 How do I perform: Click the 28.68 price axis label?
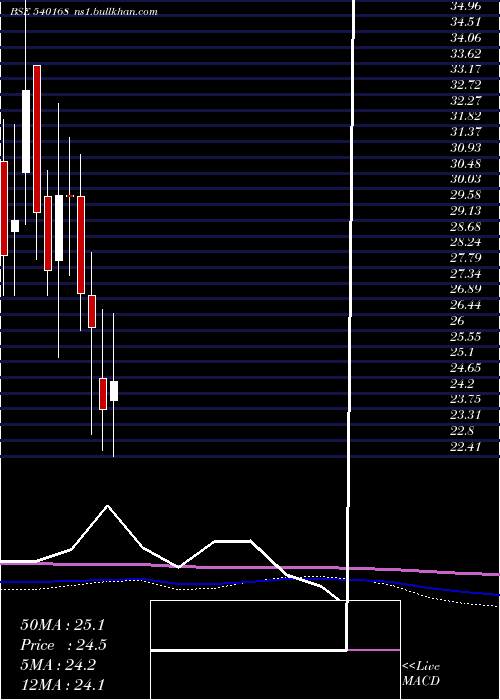[x=465, y=226]
